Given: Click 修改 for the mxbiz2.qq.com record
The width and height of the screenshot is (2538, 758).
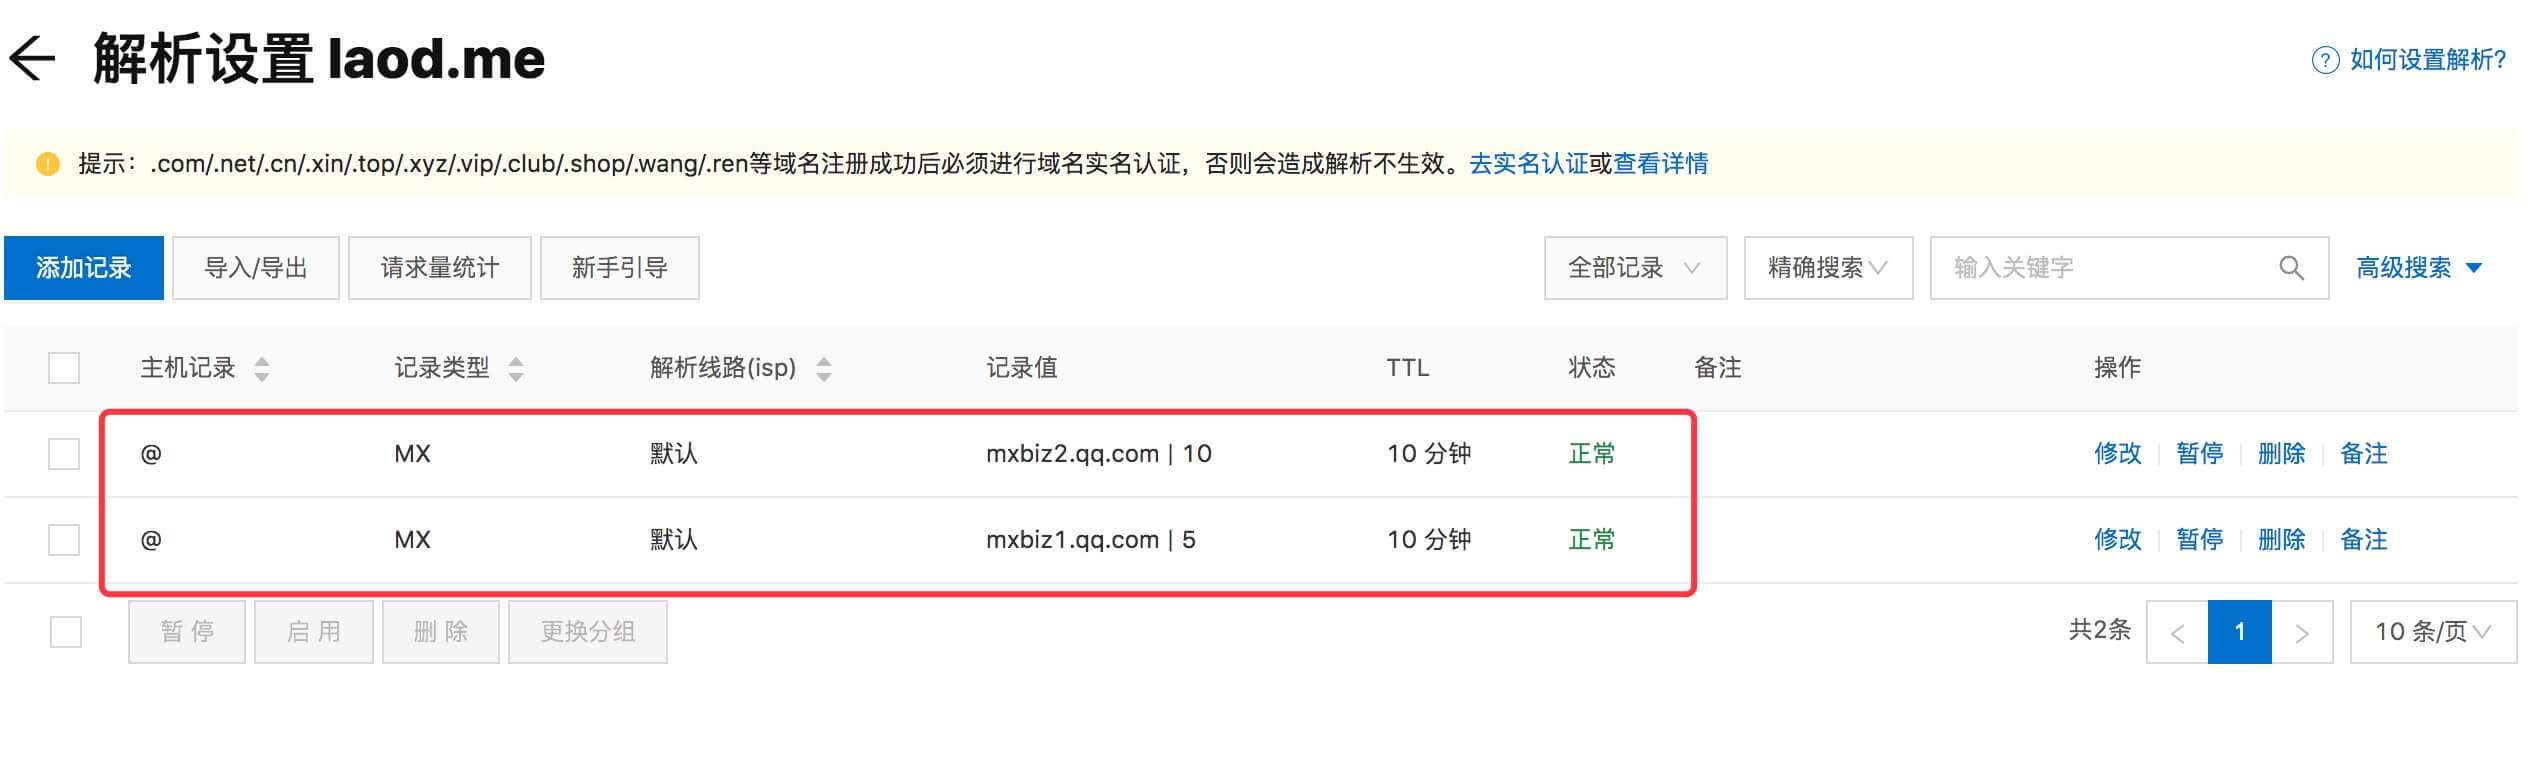Looking at the screenshot, I should 2117,454.
